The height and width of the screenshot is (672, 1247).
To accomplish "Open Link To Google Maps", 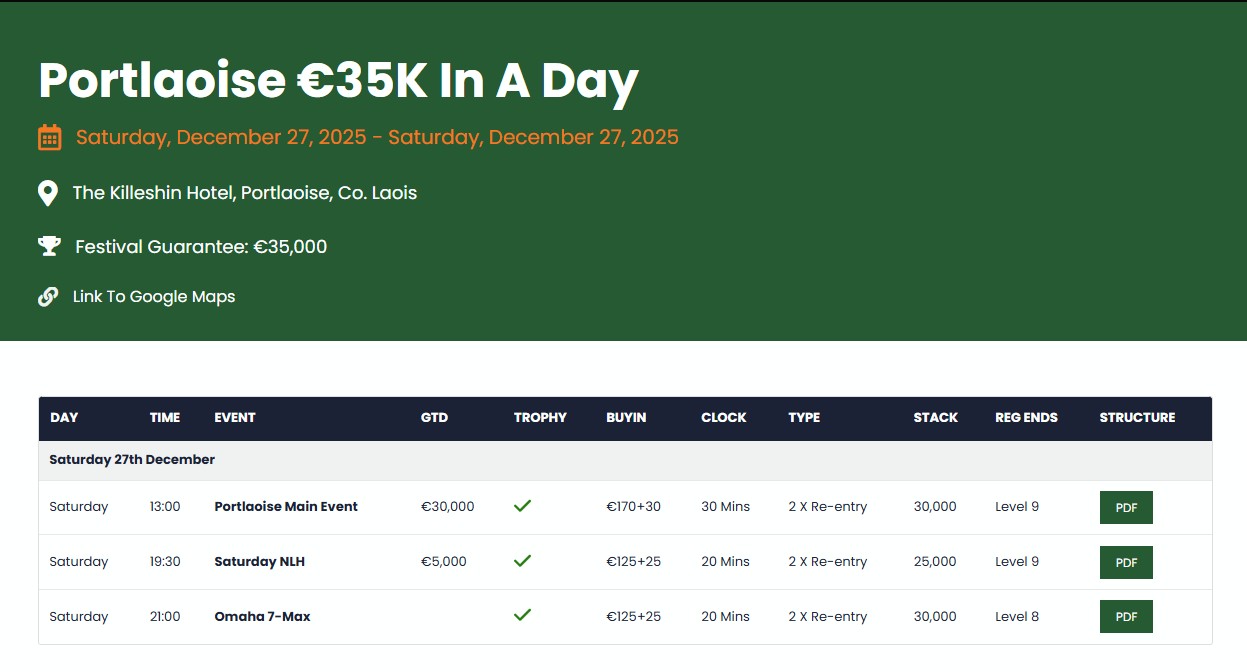I will (154, 297).
